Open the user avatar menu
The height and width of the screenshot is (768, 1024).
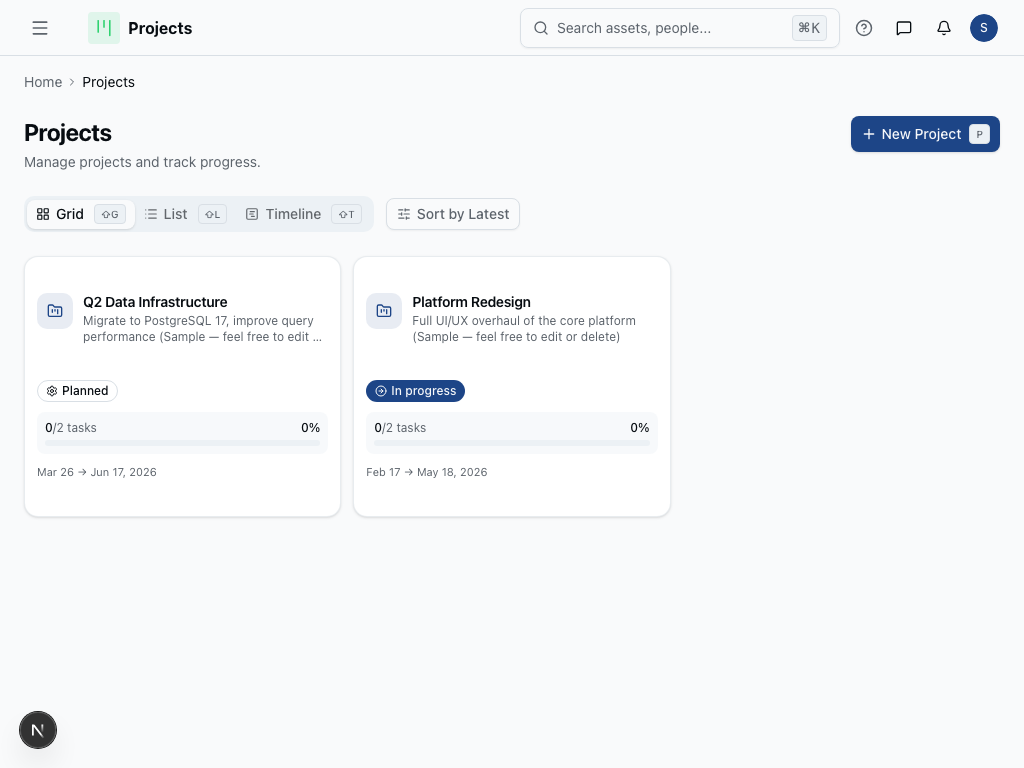point(984,28)
